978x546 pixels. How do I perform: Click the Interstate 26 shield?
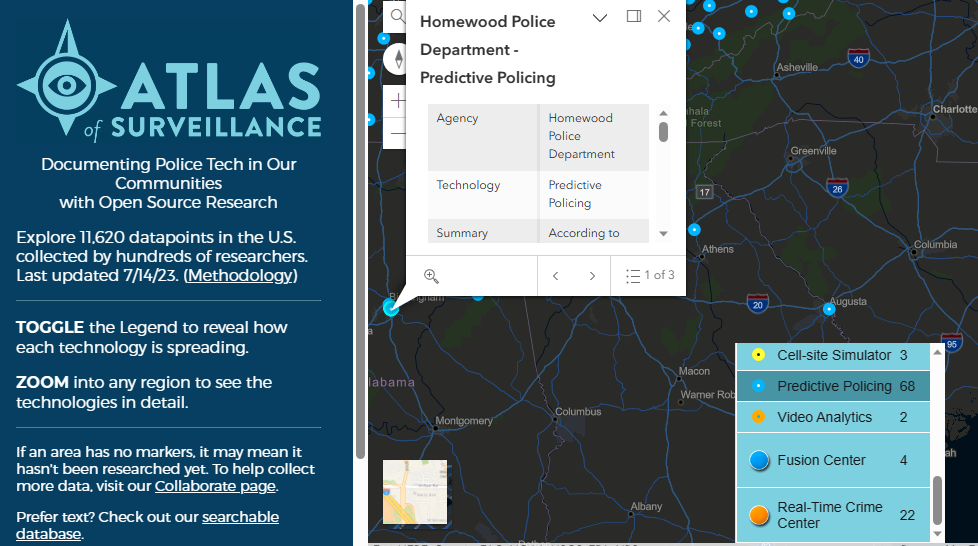coord(837,188)
